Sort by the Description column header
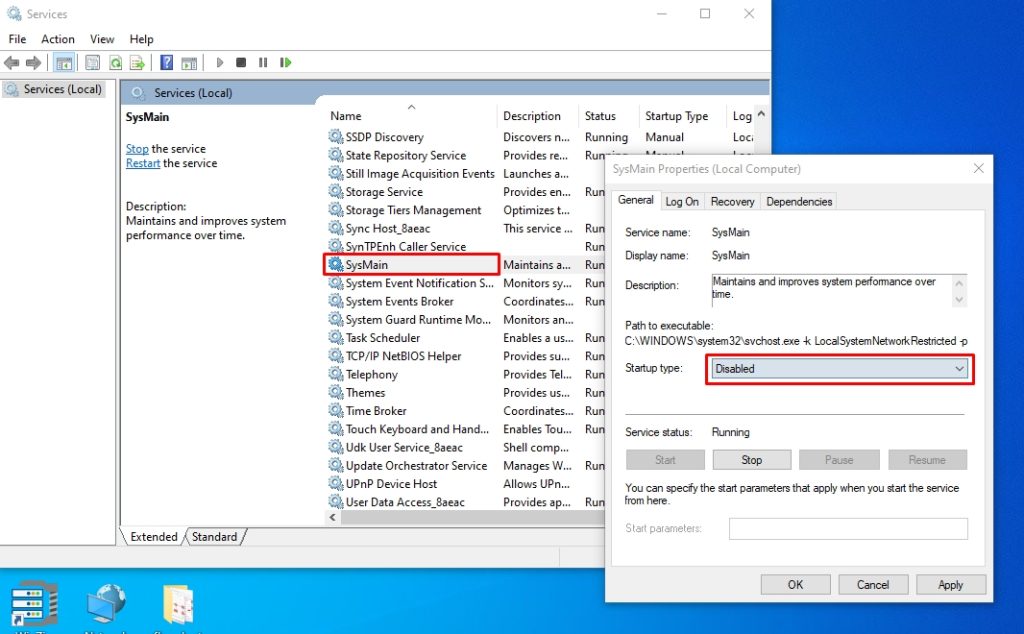The height and width of the screenshot is (634, 1024). 537,116
